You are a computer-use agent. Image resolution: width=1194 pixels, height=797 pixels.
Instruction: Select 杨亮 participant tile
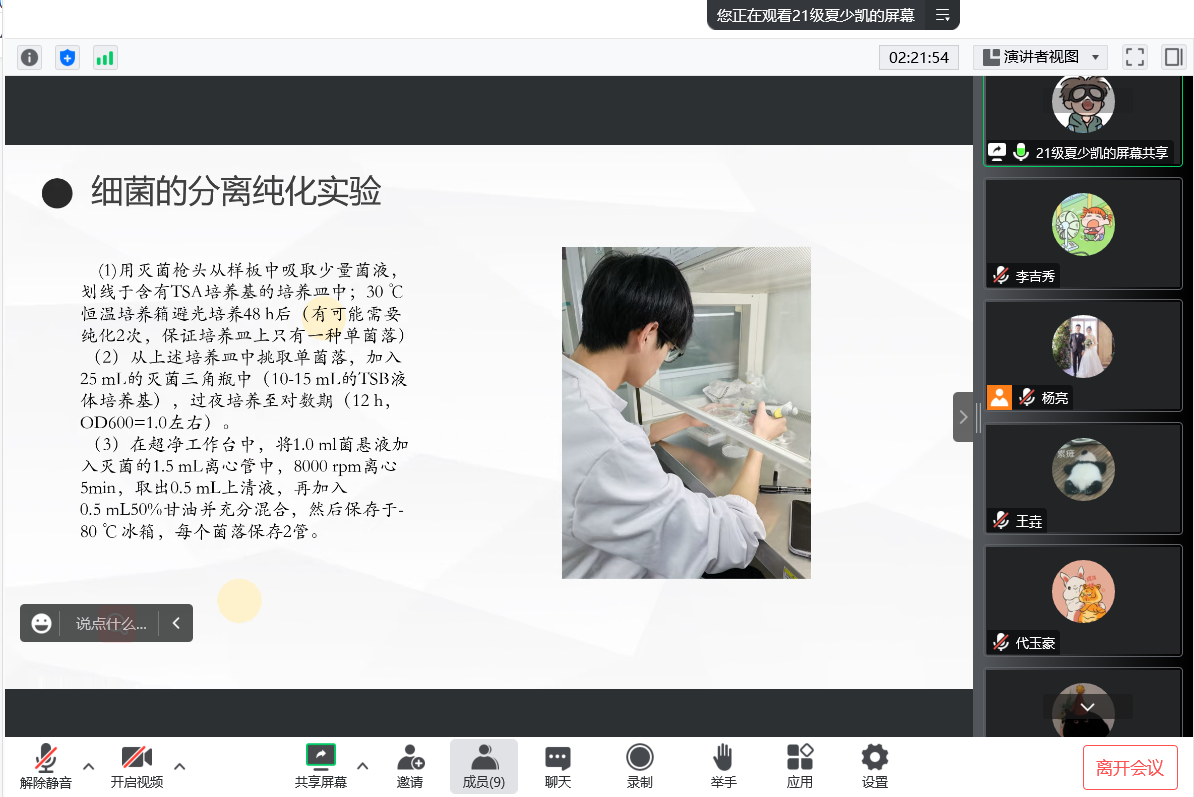pyautogui.click(x=1083, y=356)
